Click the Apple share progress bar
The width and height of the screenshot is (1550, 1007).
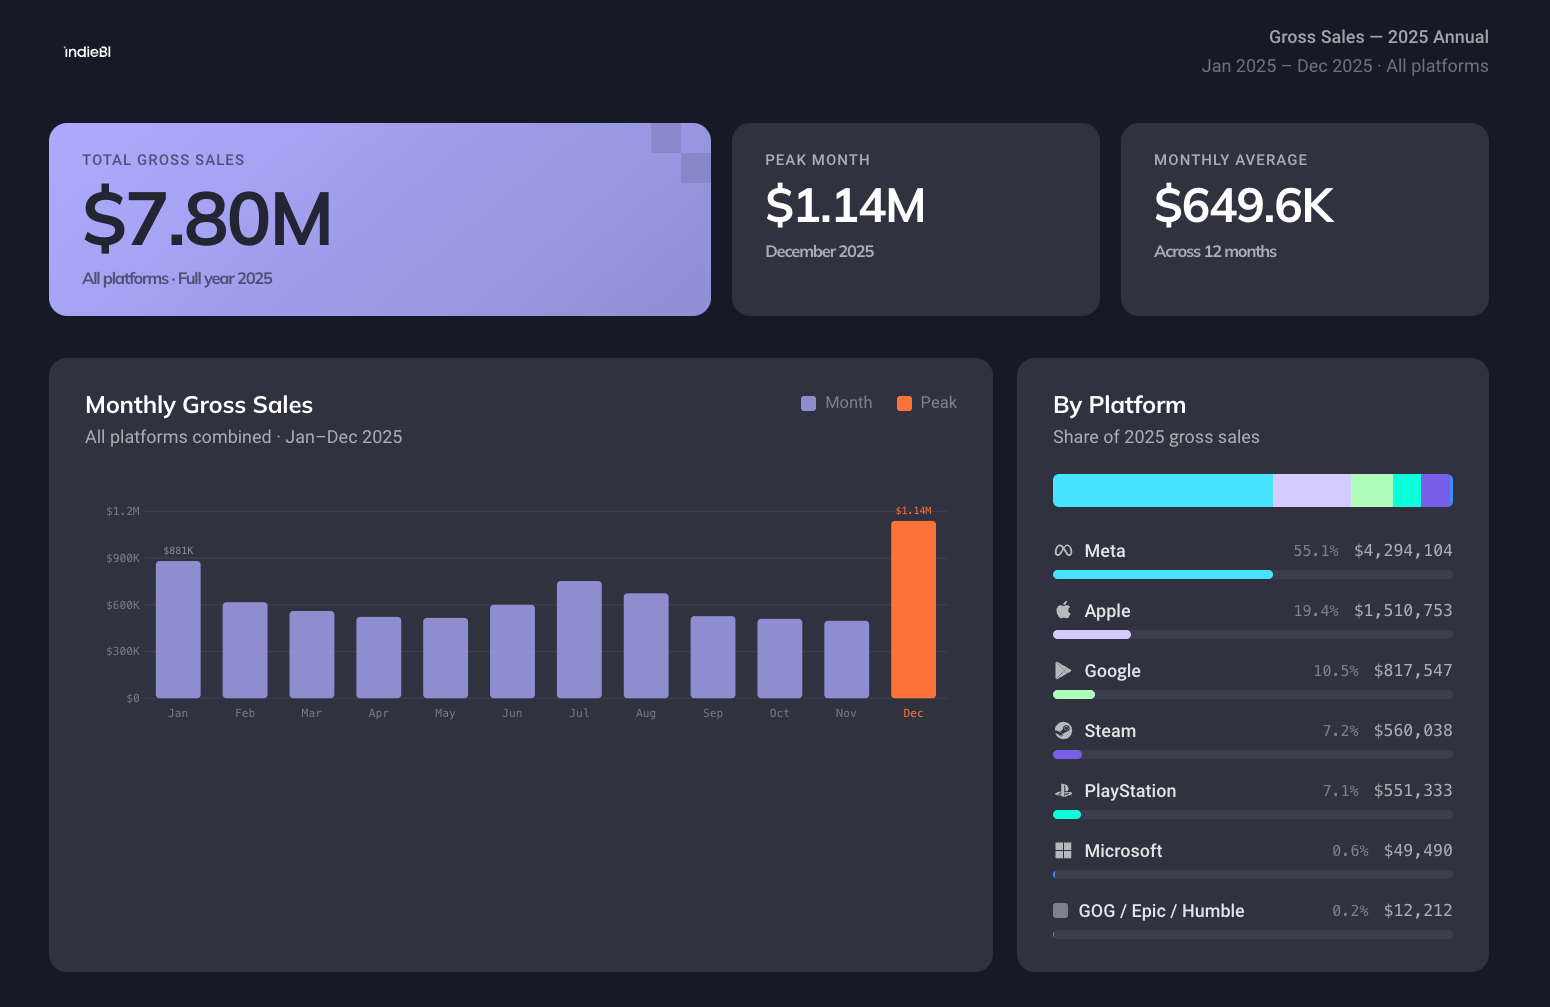click(x=1253, y=635)
